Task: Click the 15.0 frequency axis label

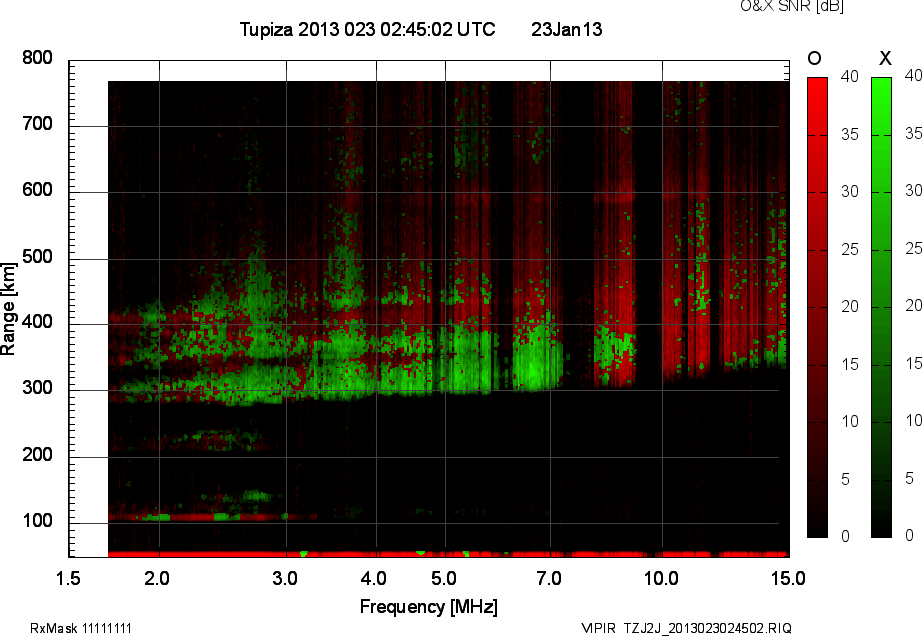Action: [788, 578]
